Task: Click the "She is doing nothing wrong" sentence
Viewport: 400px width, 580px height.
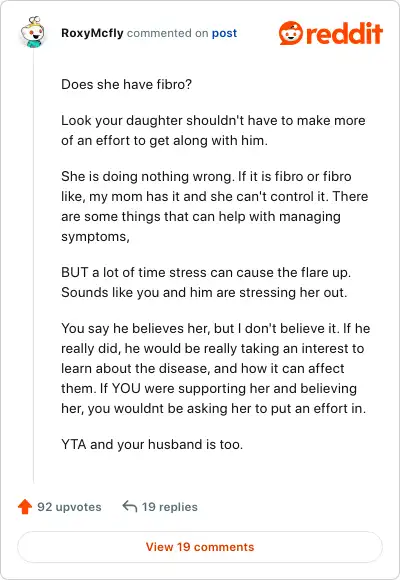Action: point(148,176)
